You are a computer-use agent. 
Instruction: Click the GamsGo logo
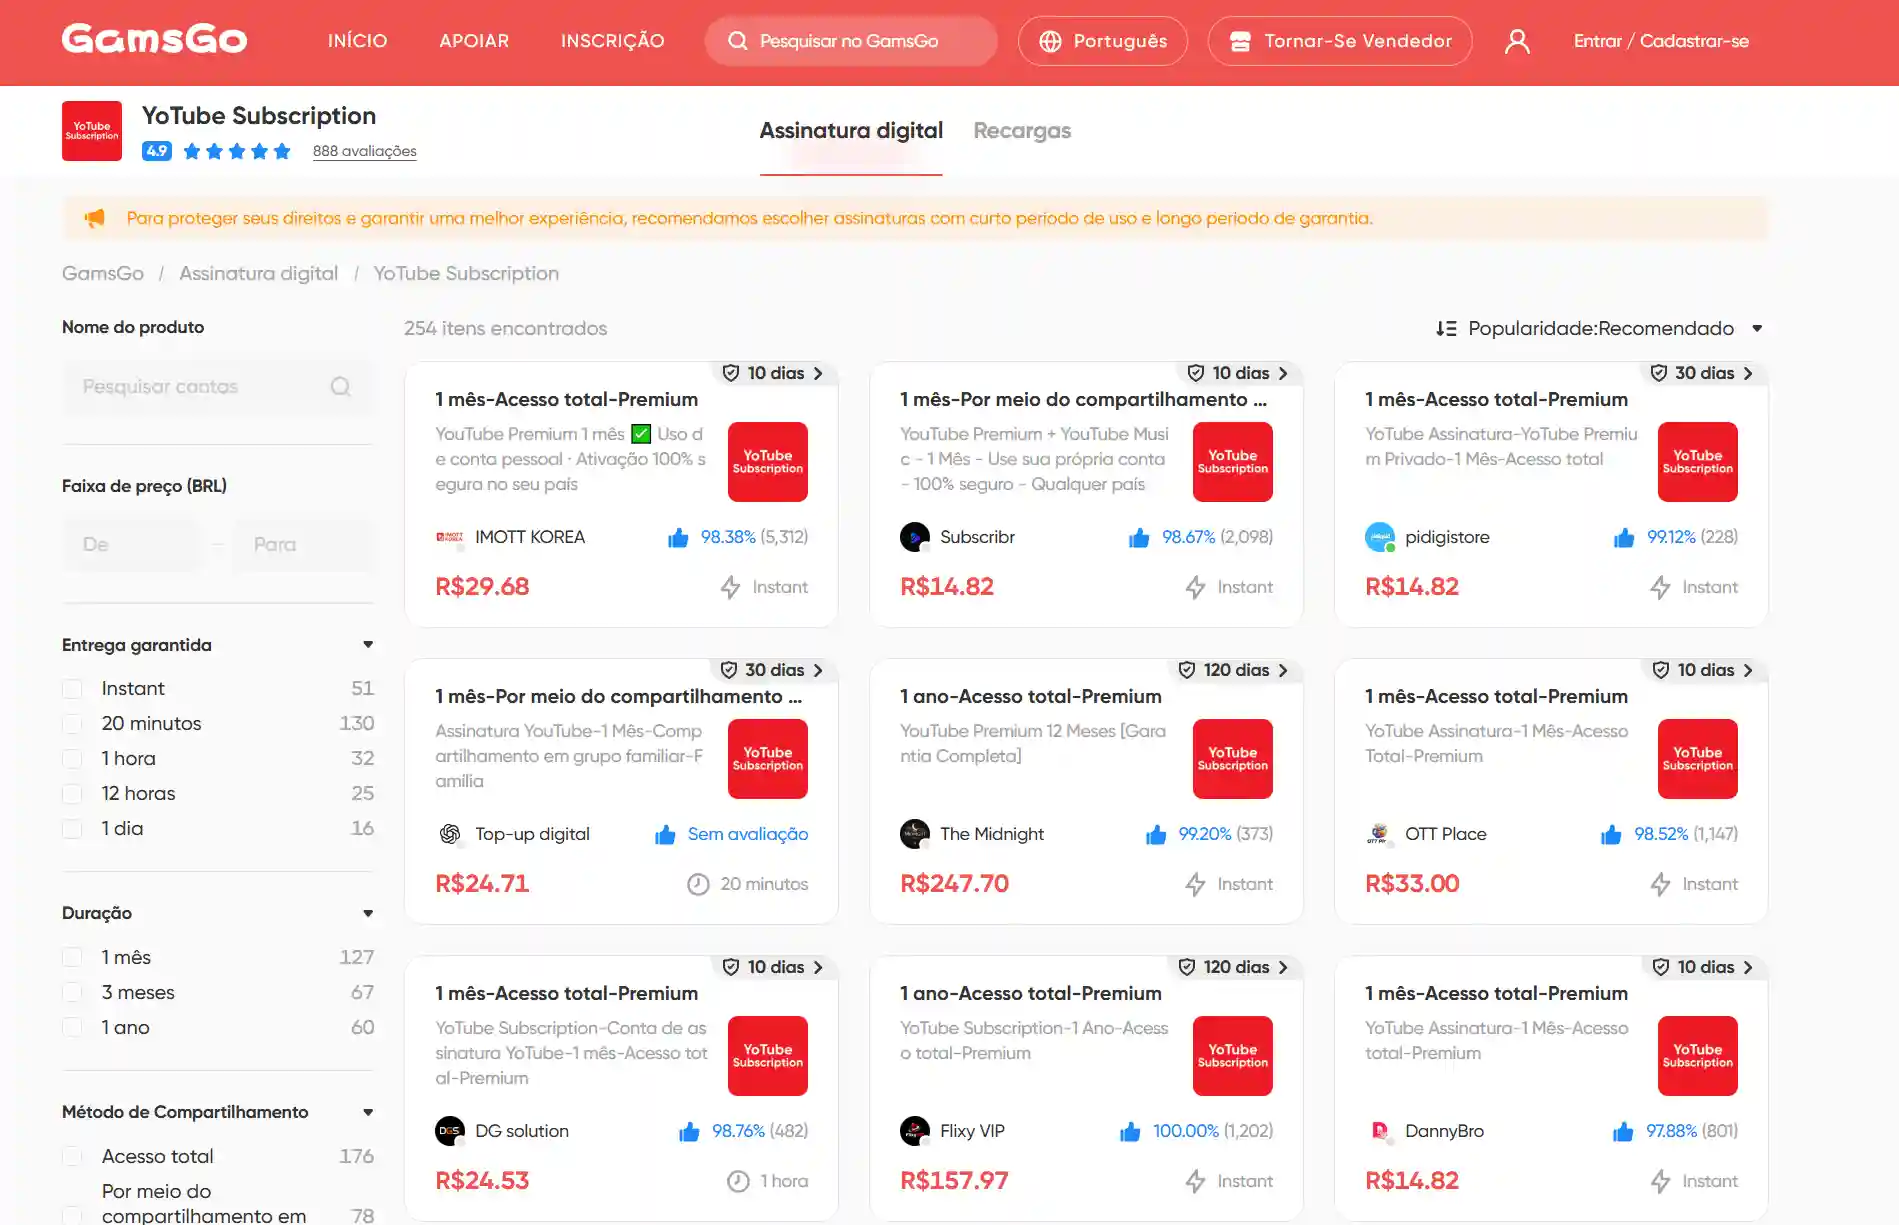click(x=154, y=40)
